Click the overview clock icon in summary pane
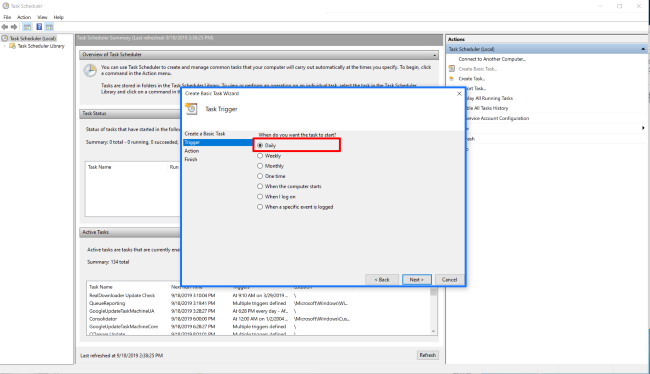650x374 pixels. (x=90, y=70)
